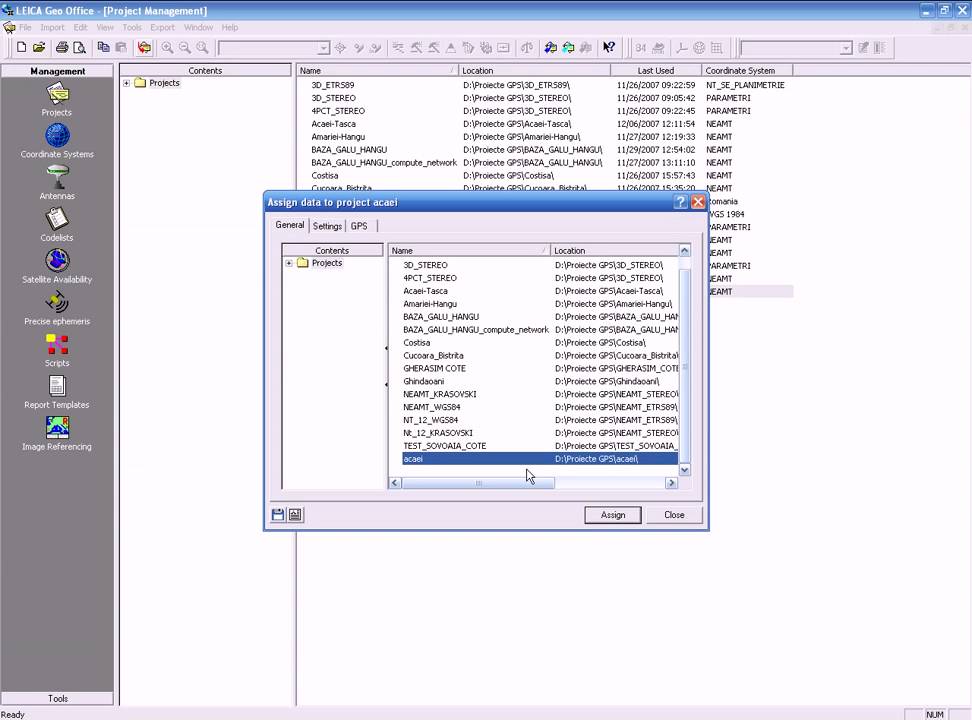Click the dialog list scroll down arrow
The image size is (972, 720).
(684, 470)
